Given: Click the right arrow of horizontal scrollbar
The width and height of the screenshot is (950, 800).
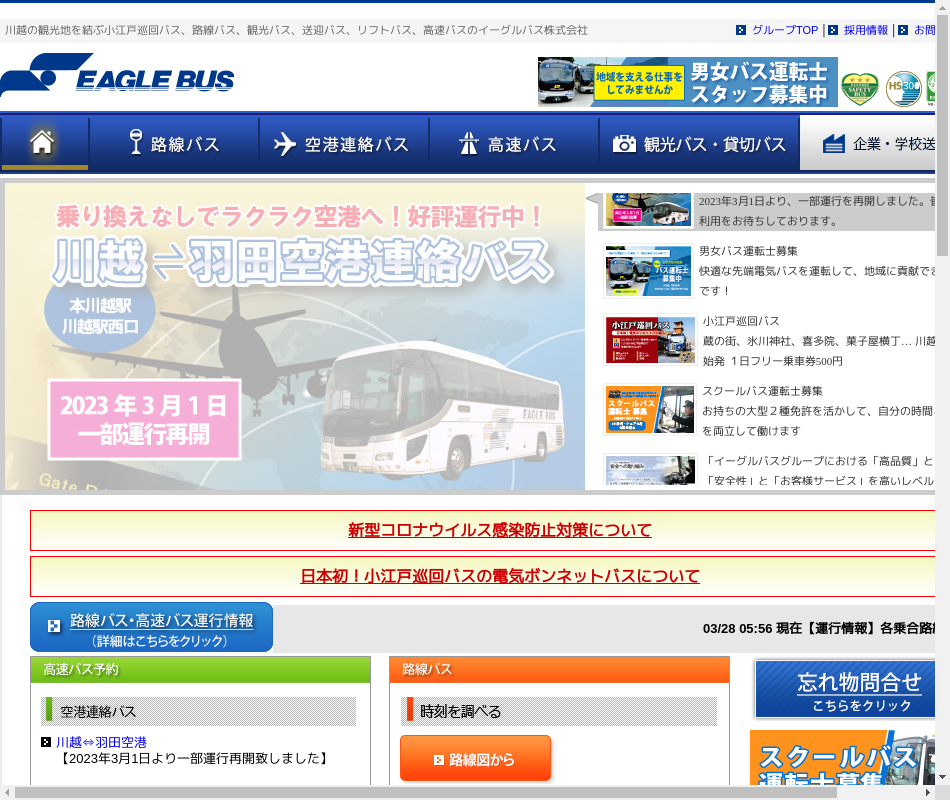Looking at the screenshot, I should coord(928,793).
